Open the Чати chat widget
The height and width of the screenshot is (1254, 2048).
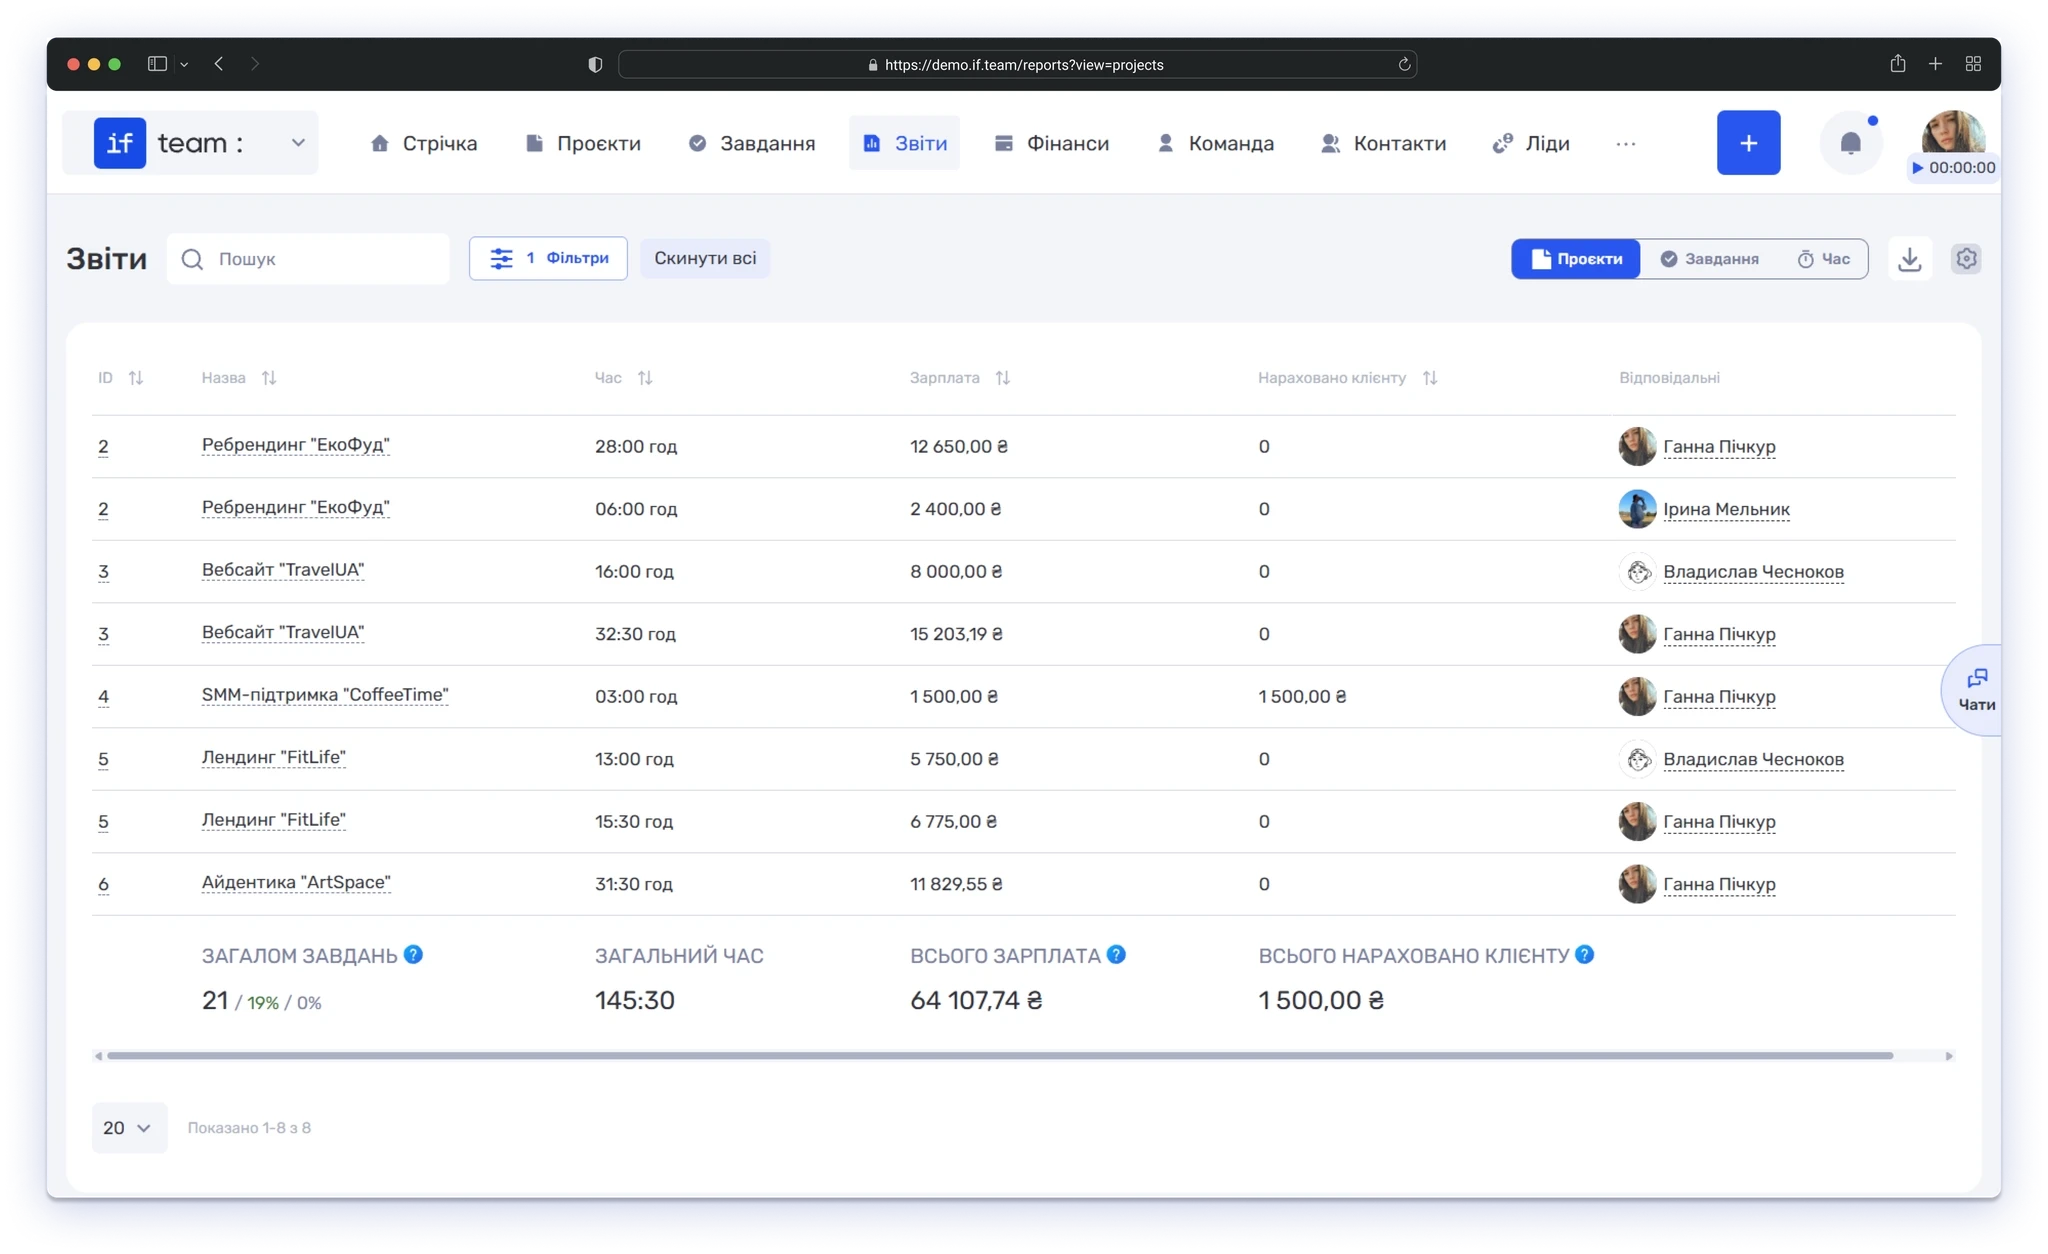1975,690
